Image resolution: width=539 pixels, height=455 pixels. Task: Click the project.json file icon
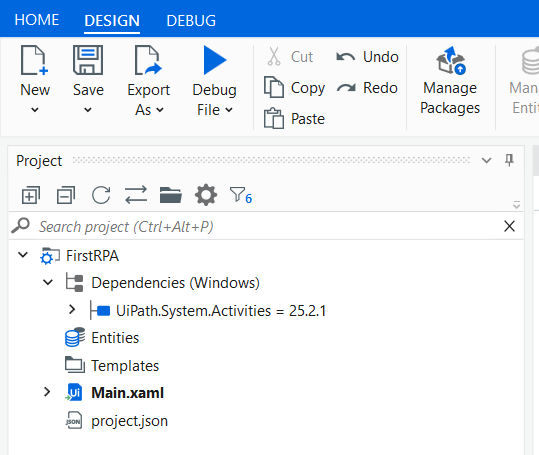[x=74, y=420]
